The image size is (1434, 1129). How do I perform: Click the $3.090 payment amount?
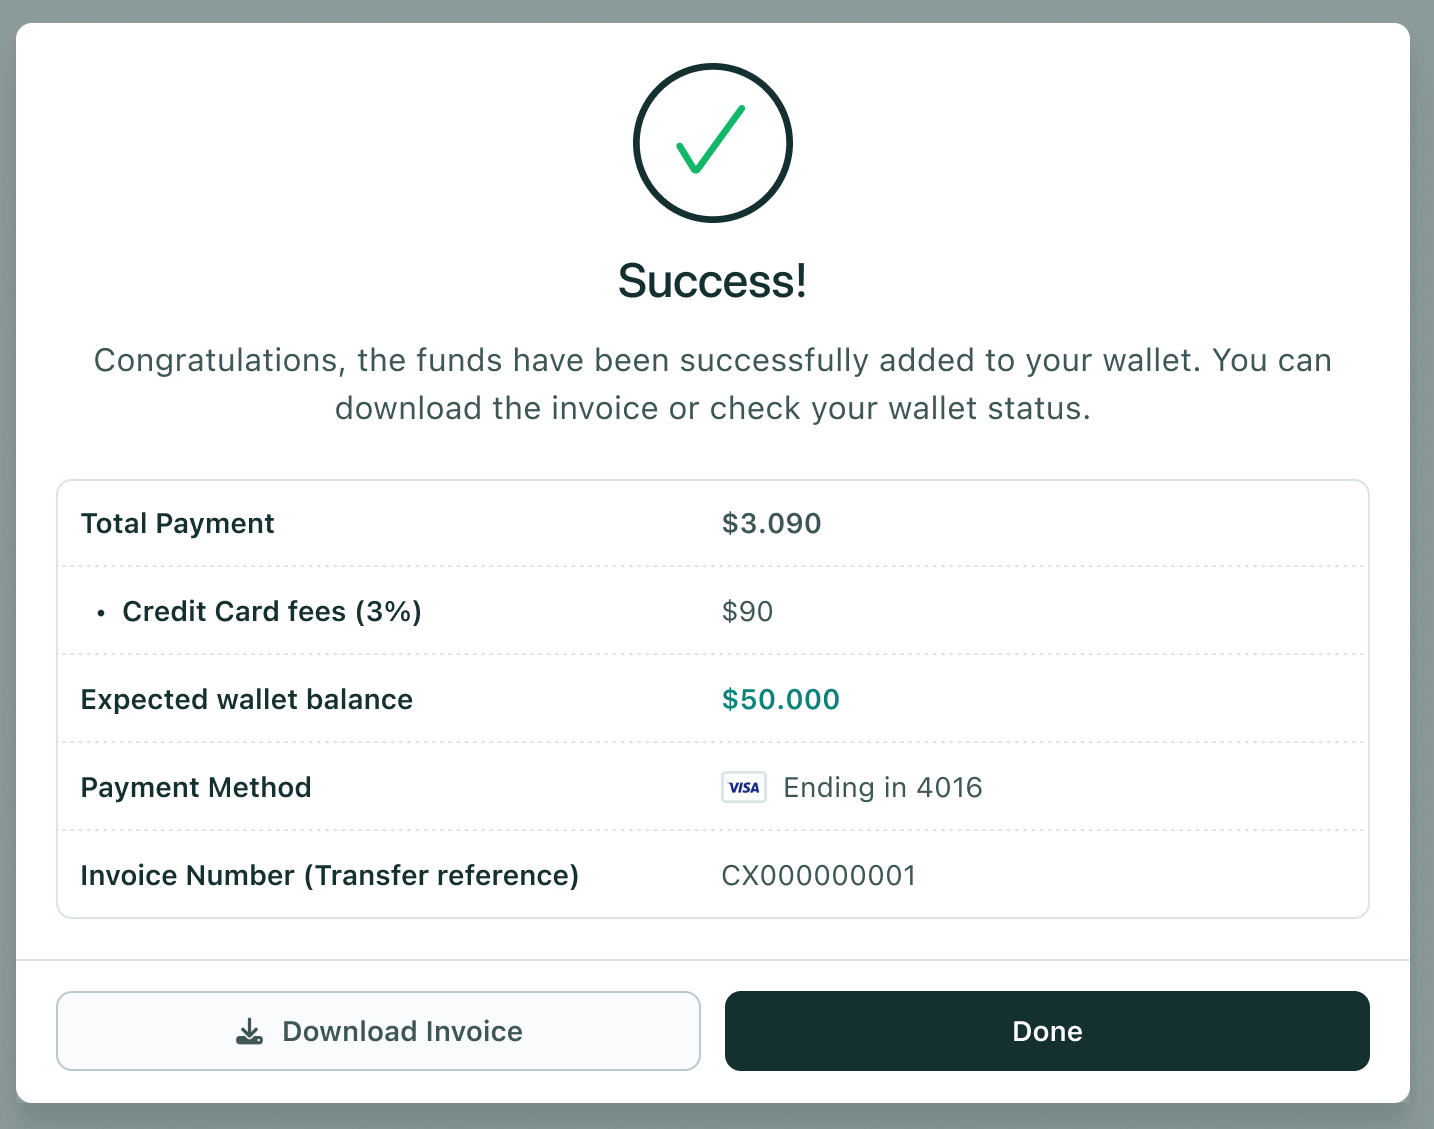[x=772, y=523]
